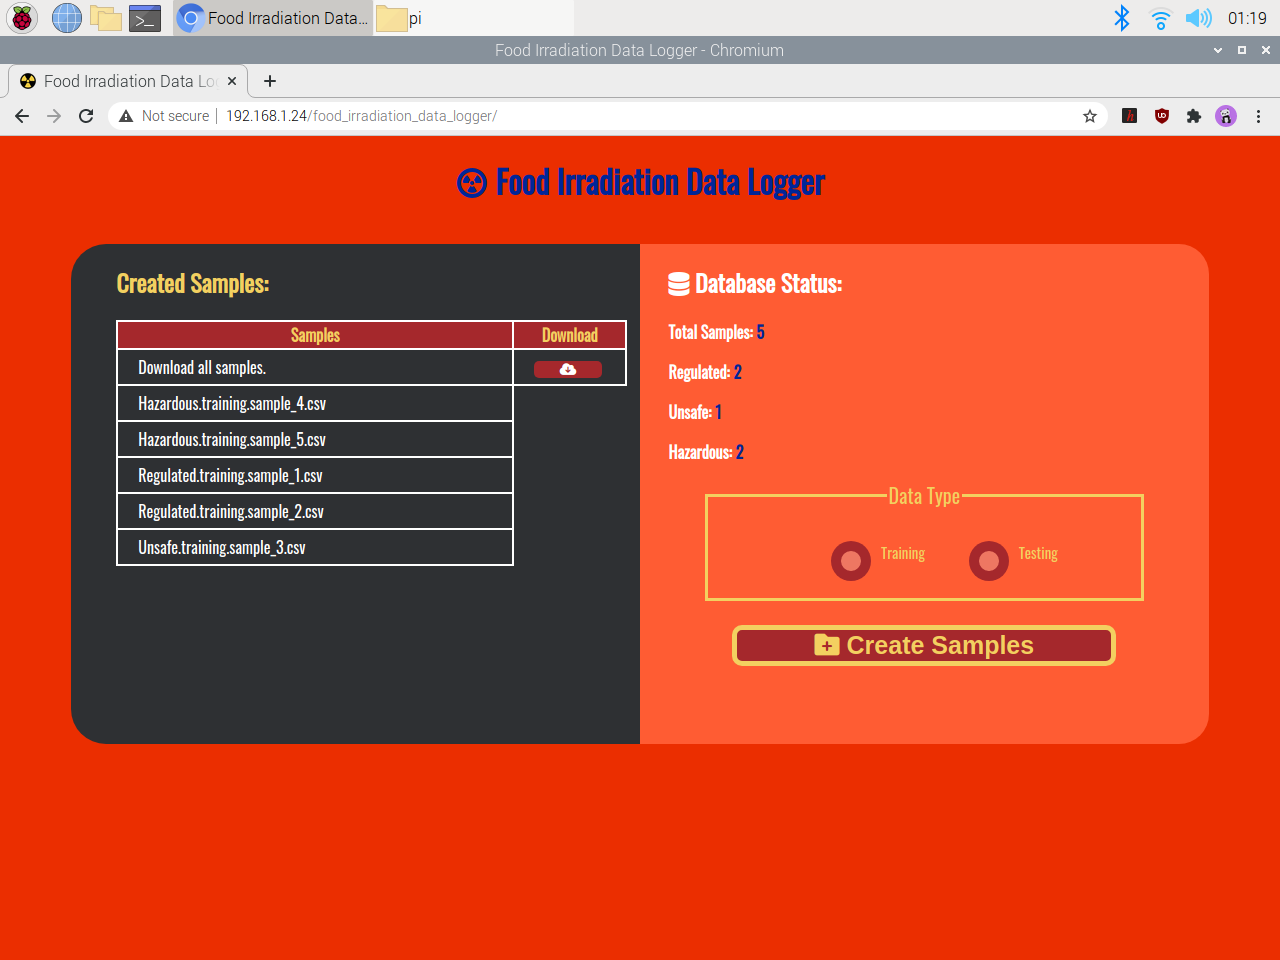Select the Testing data type radio button
Screen dimensions: 1280x960
[x=988, y=560]
